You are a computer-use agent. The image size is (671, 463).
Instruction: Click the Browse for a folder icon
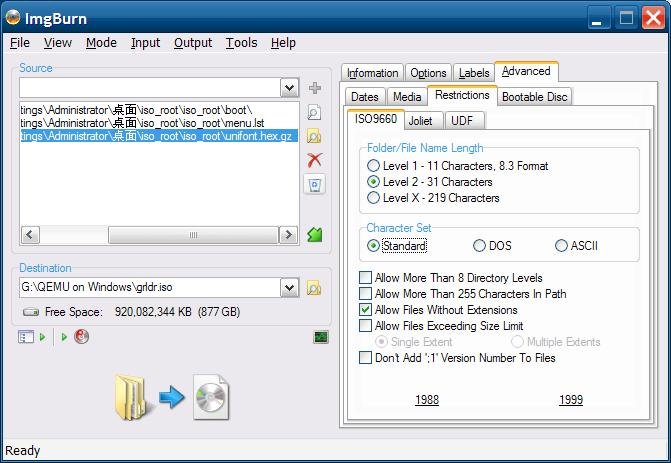pyautogui.click(x=315, y=137)
